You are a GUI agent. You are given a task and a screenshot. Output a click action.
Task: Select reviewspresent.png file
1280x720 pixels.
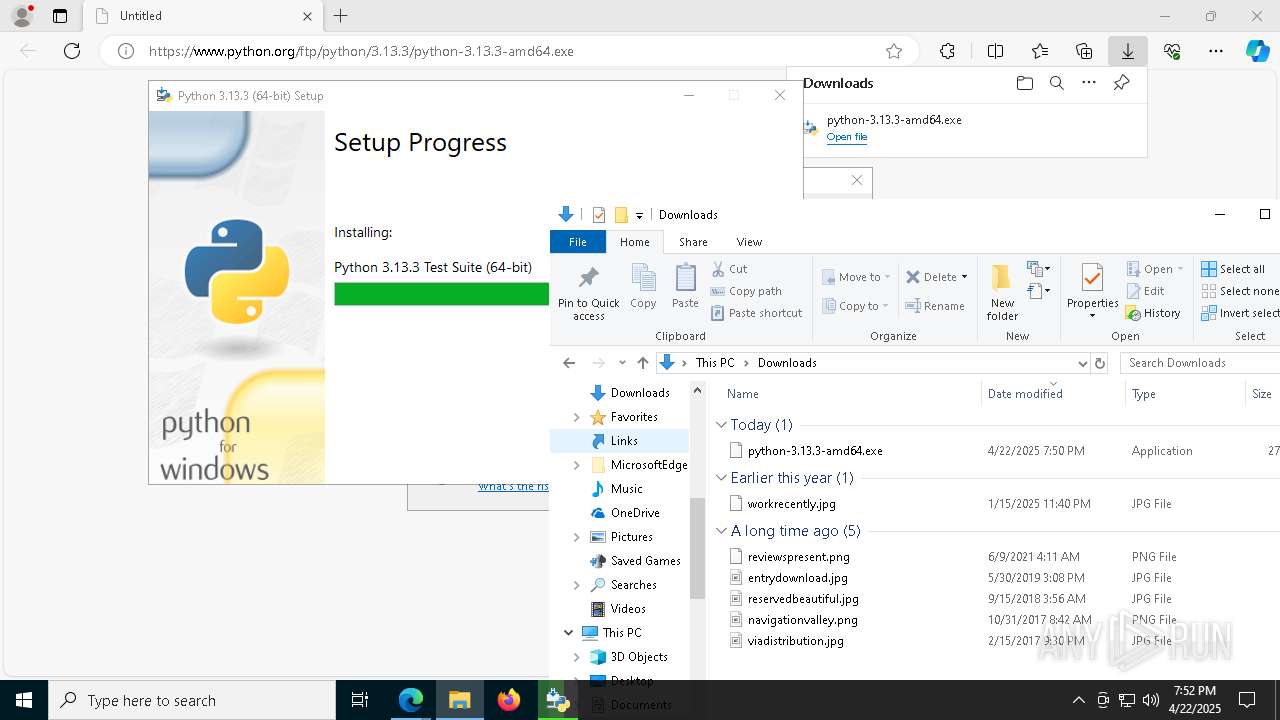[798, 557]
